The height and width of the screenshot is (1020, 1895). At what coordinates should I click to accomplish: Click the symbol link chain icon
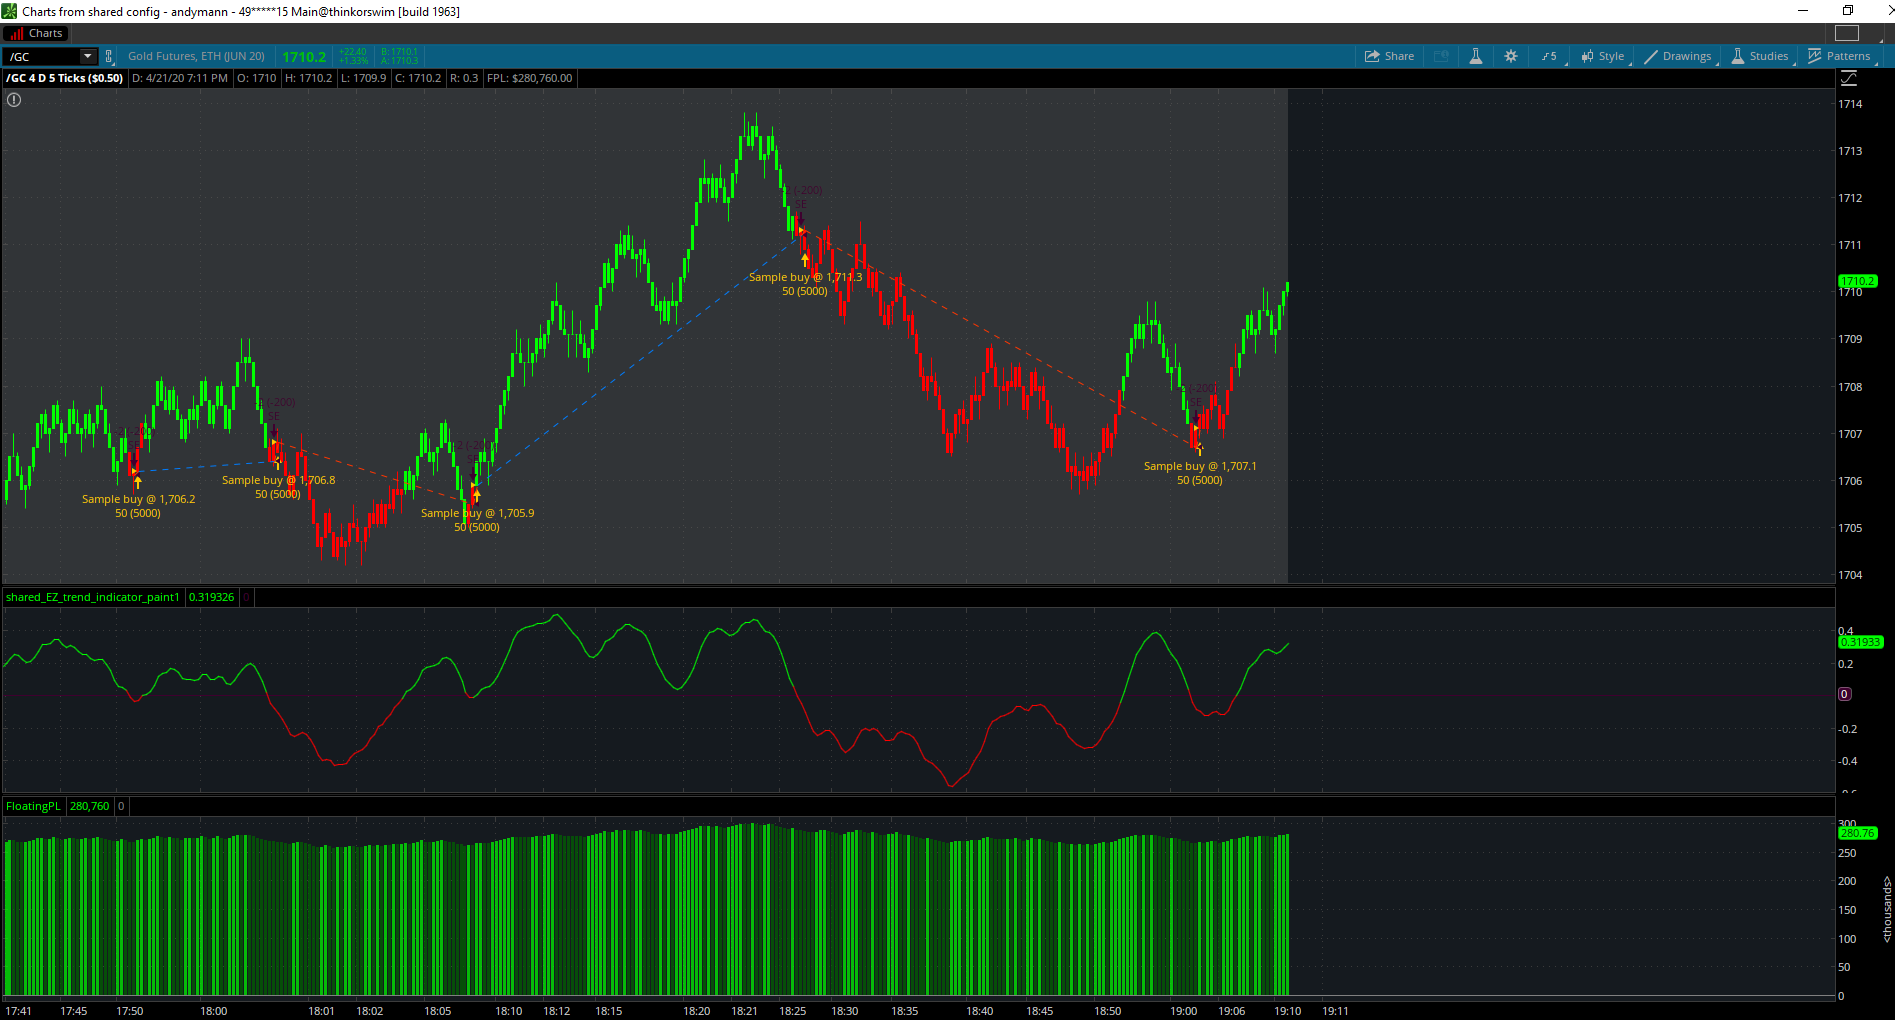pos(109,56)
